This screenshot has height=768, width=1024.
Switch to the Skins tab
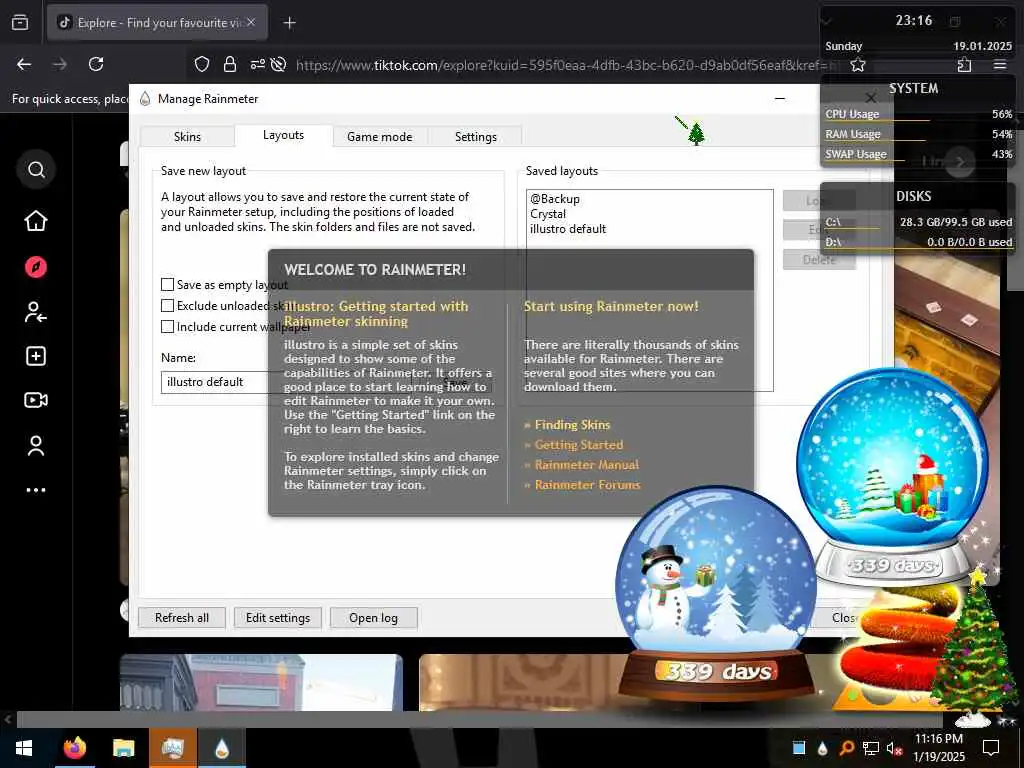187,136
